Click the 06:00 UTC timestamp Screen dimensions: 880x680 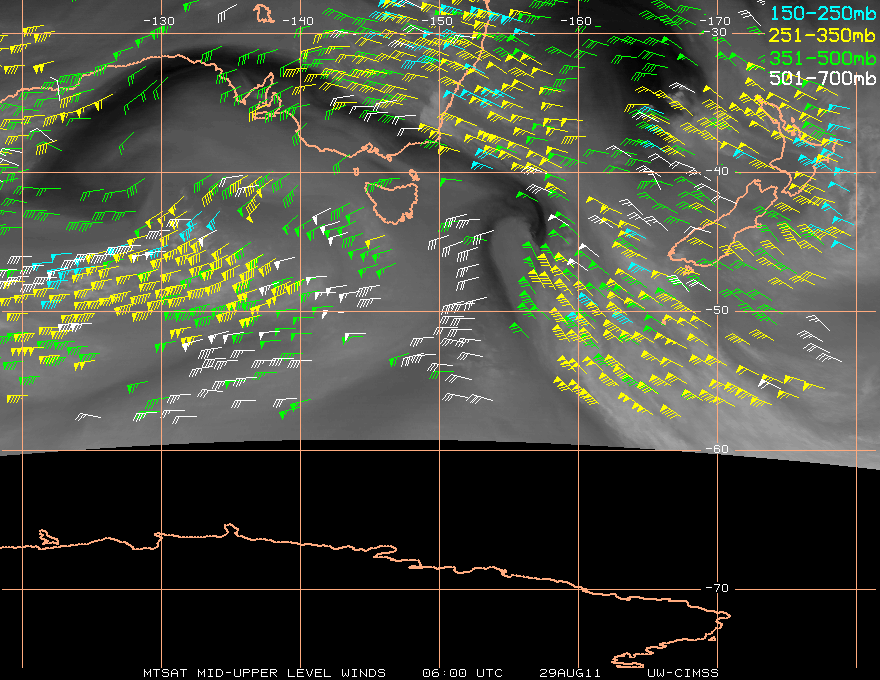(462, 673)
